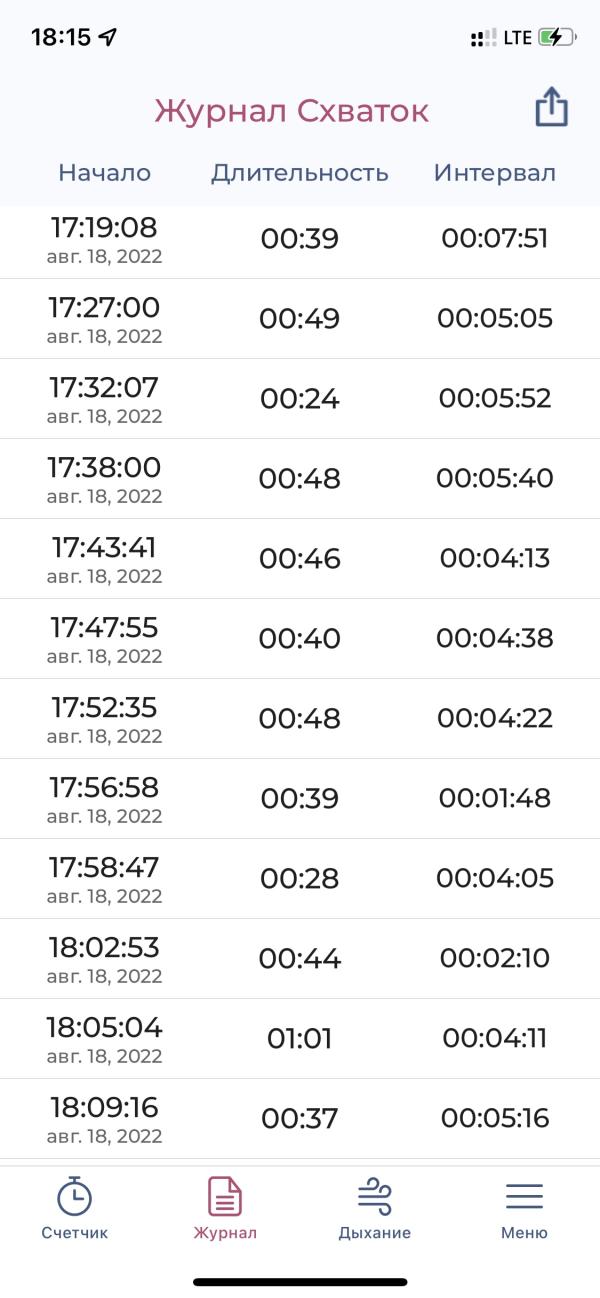This screenshot has height=1298, width=600.
Task: Tap the battery charging indicator
Action: (x=558, y=38)
